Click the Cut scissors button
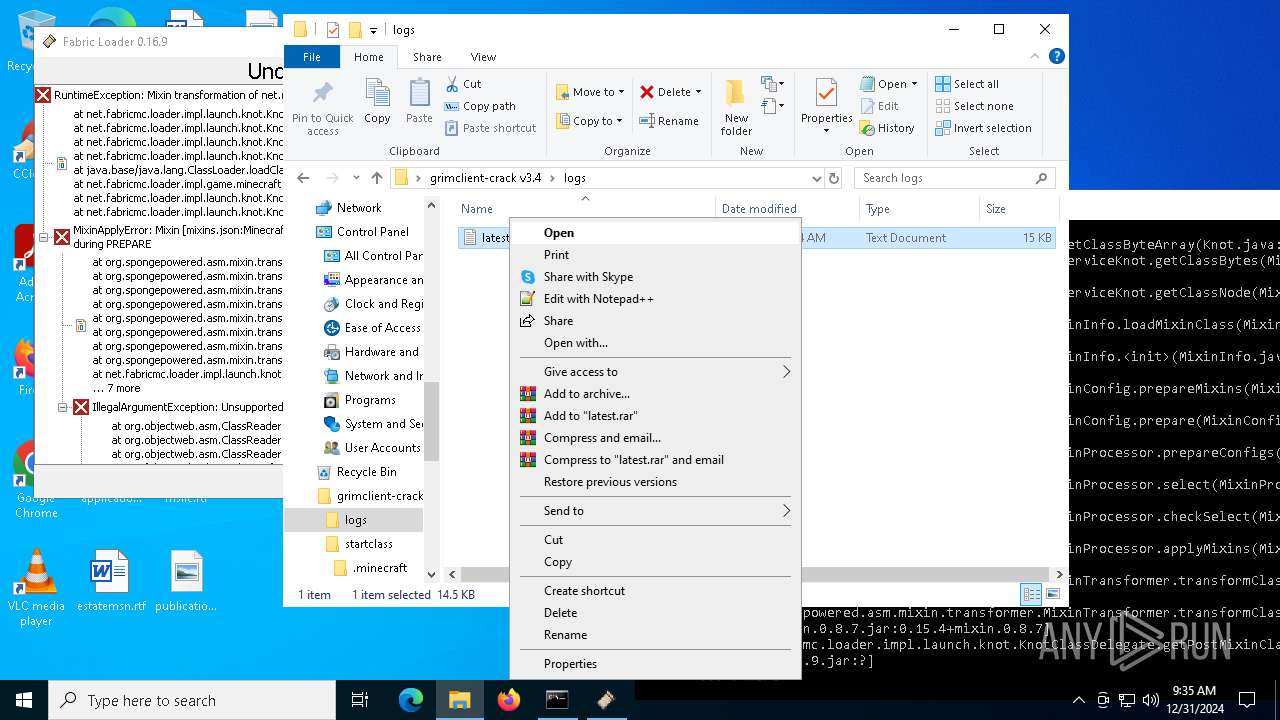Screen dimensions: 1280x720 [463, 84]
